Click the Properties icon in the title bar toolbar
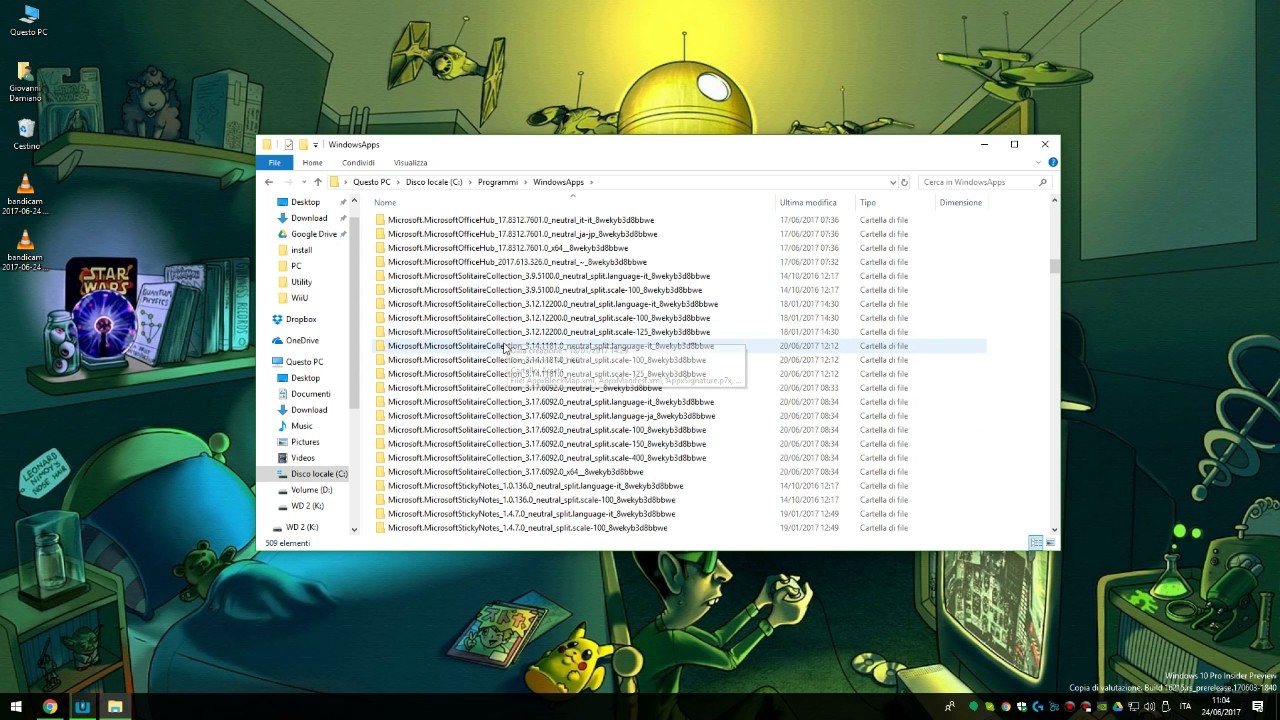Screen dimensions: 1280x720 coord(288,144)
